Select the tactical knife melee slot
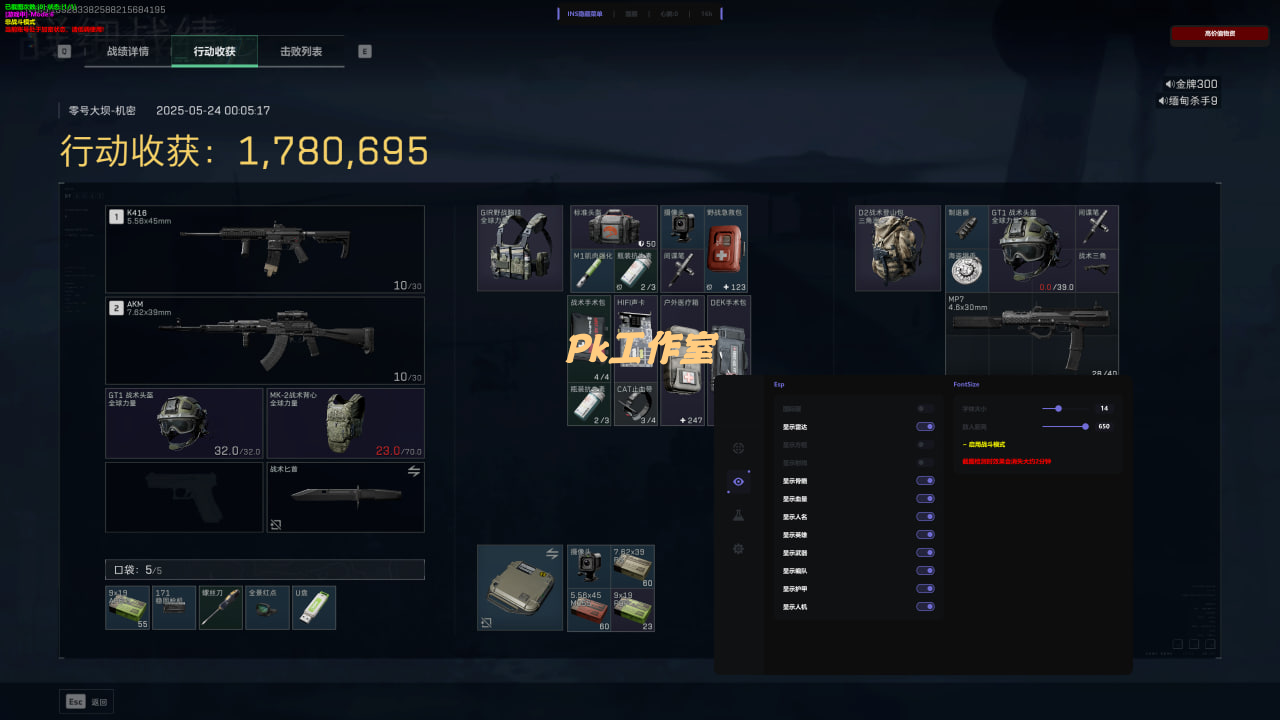1280x720 pixels. coord(345,497)
